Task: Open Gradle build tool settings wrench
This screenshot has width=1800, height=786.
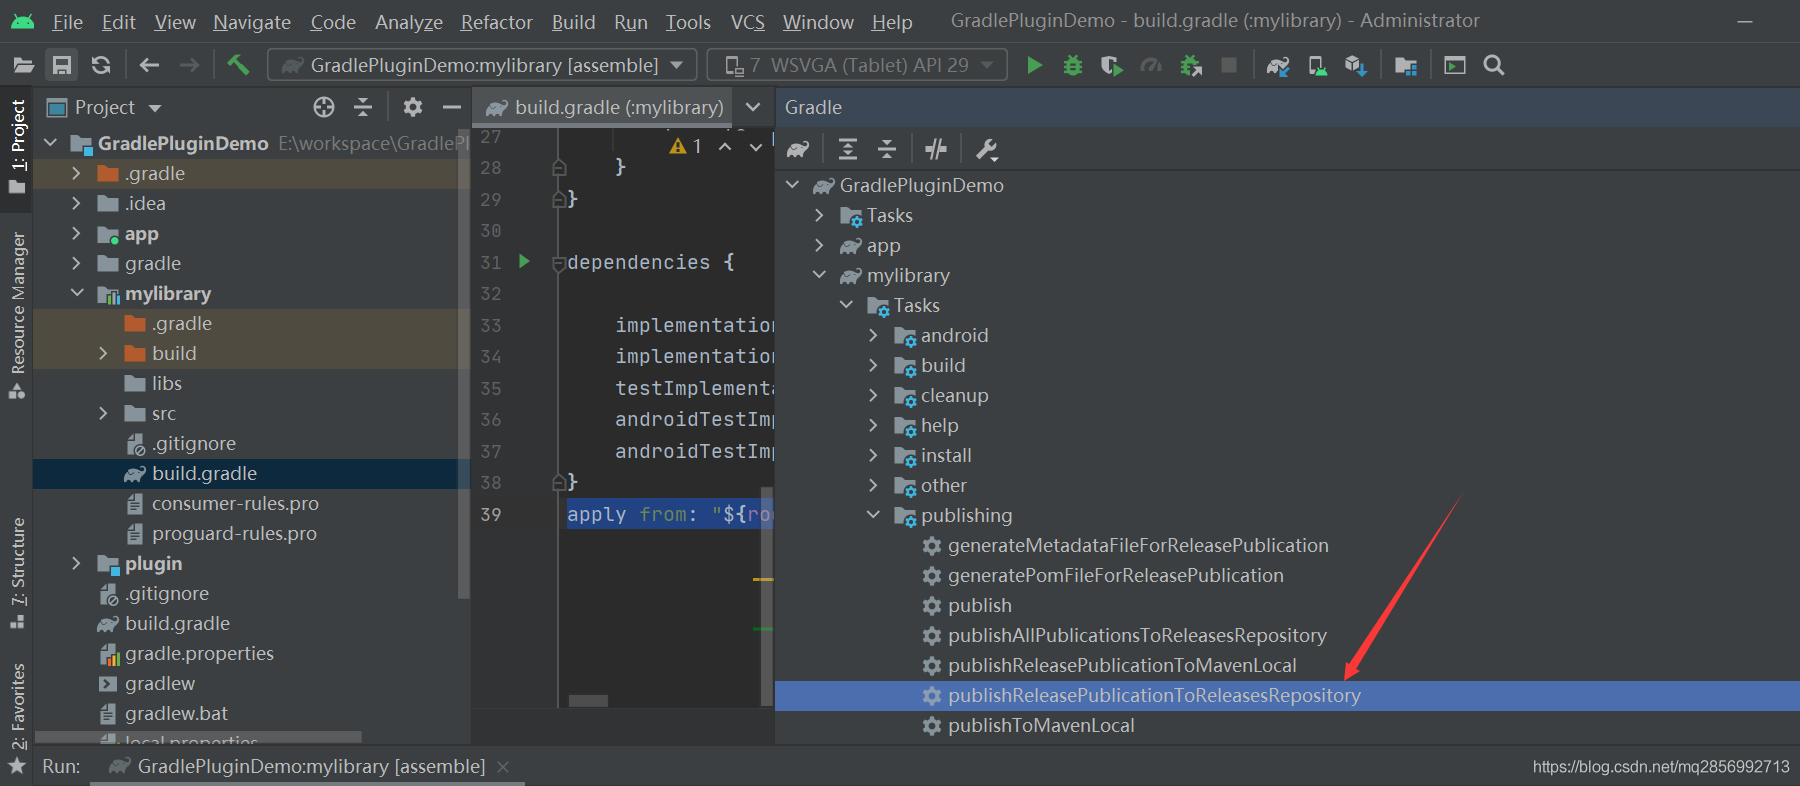Action: (987, 150)
